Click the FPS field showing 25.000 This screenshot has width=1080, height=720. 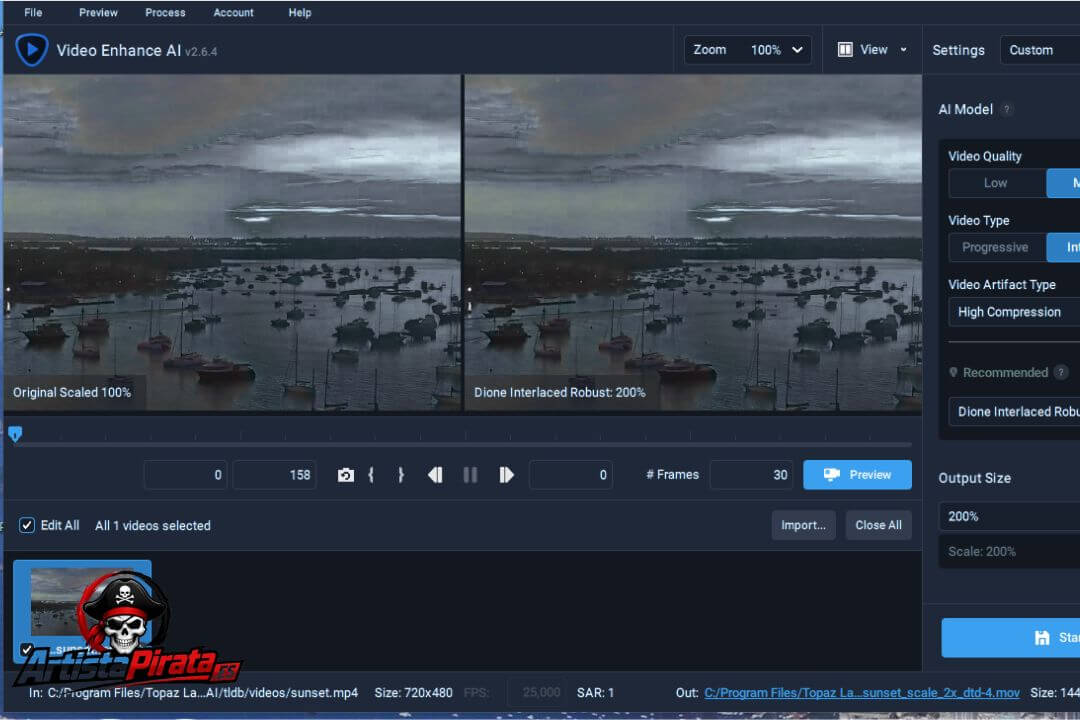(x=538, y=692)
